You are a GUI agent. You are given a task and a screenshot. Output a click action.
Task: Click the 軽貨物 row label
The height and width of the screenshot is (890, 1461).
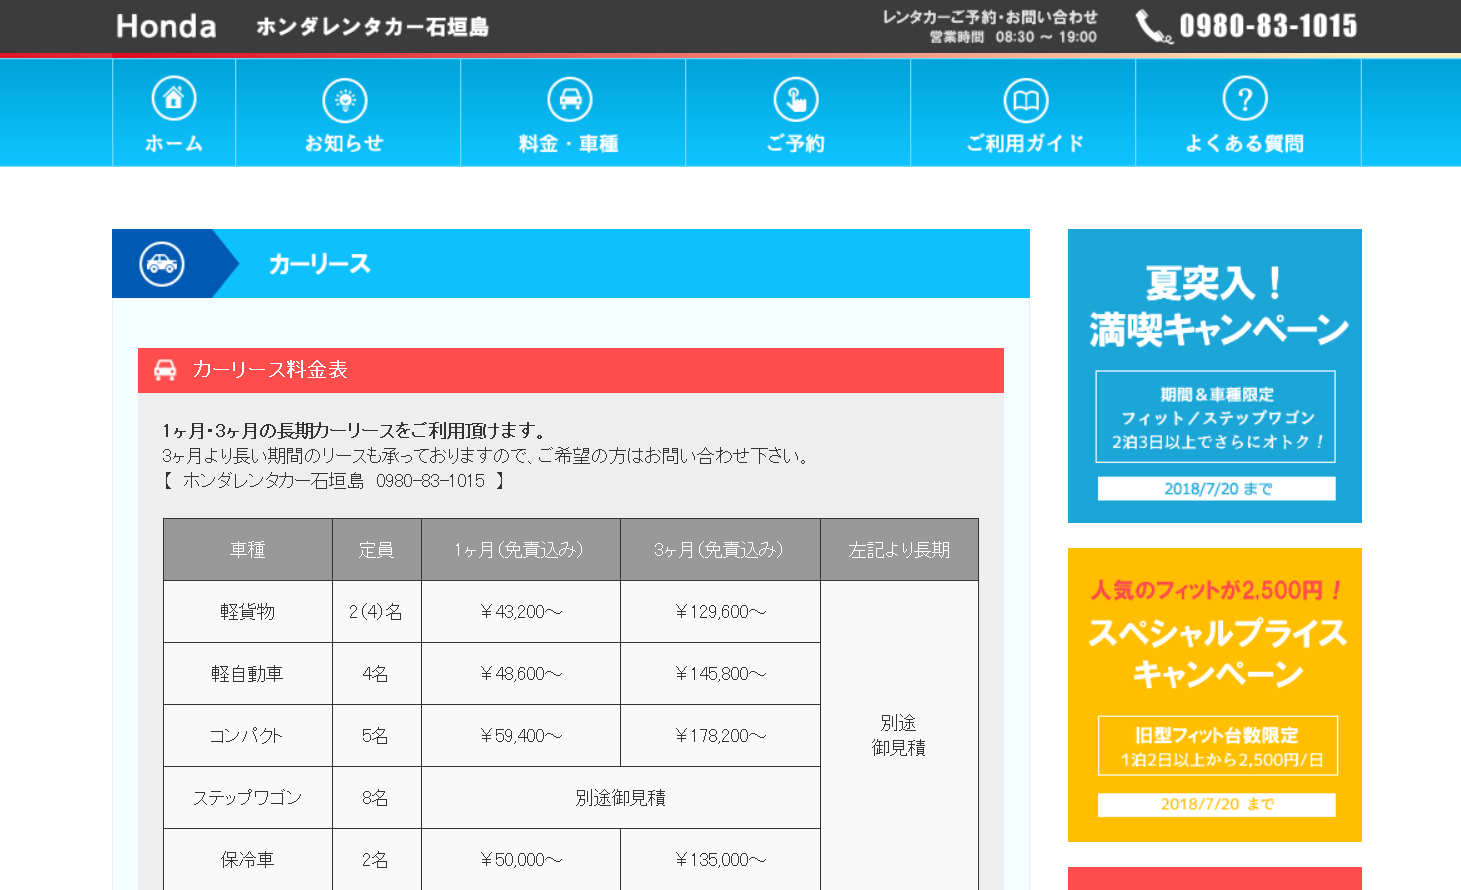248,612
